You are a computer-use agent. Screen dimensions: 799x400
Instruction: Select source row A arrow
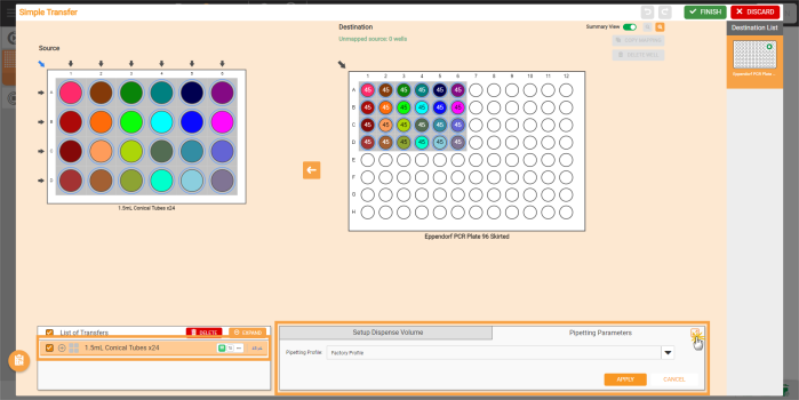coord(42,93)
